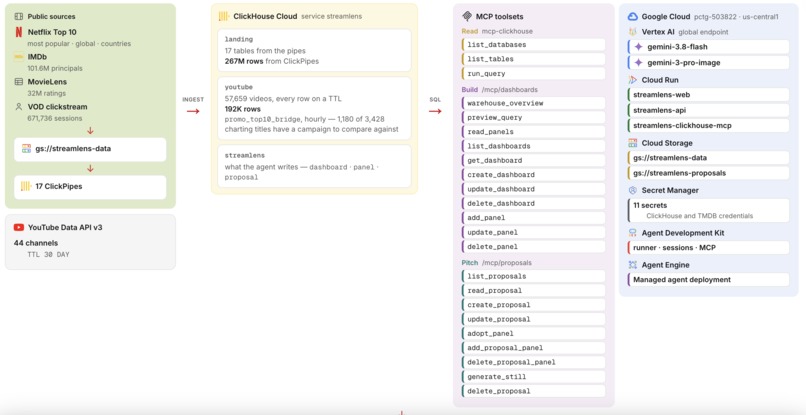Screen dimensions: 806x415
Task: Click the delete_dashboard tool row
Action: (534, 204)
